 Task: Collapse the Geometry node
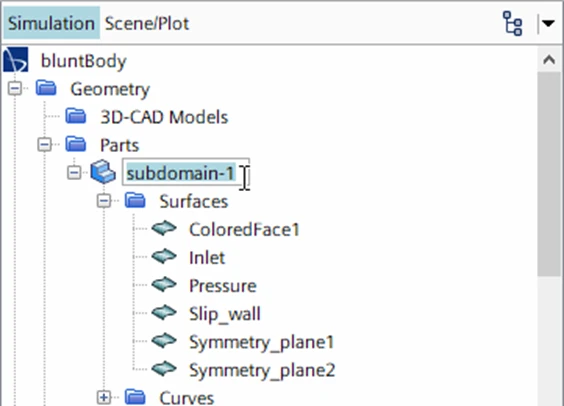[15, 88]
